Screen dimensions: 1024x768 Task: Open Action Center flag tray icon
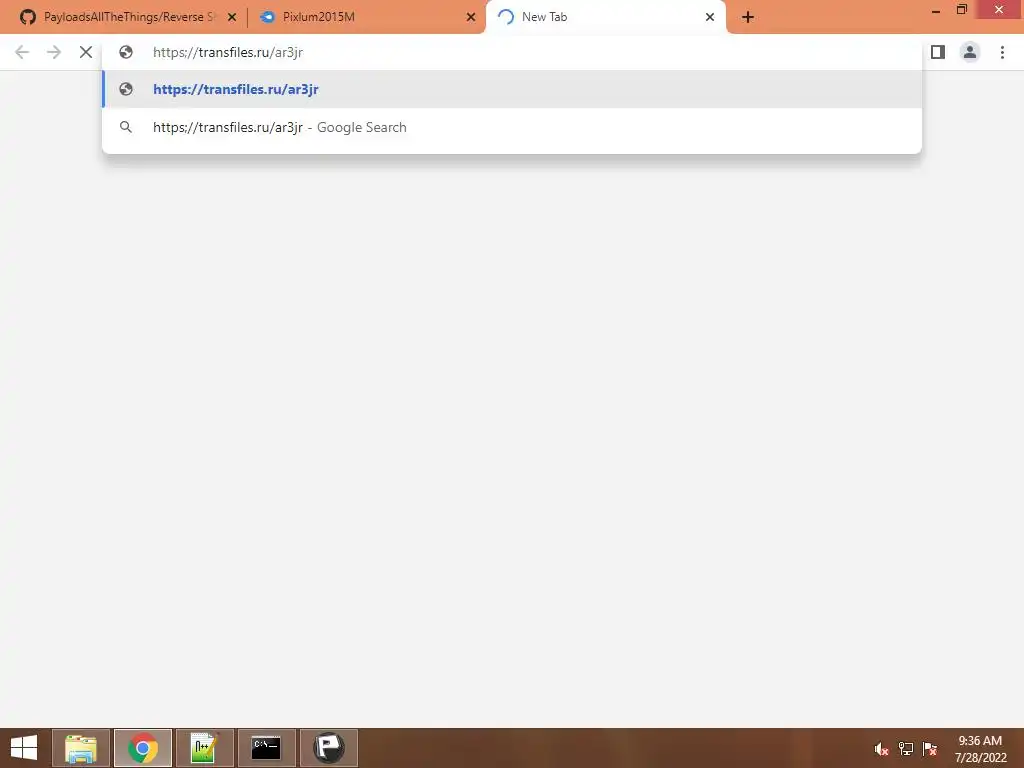pyautogui.click(x=929, y=748)
